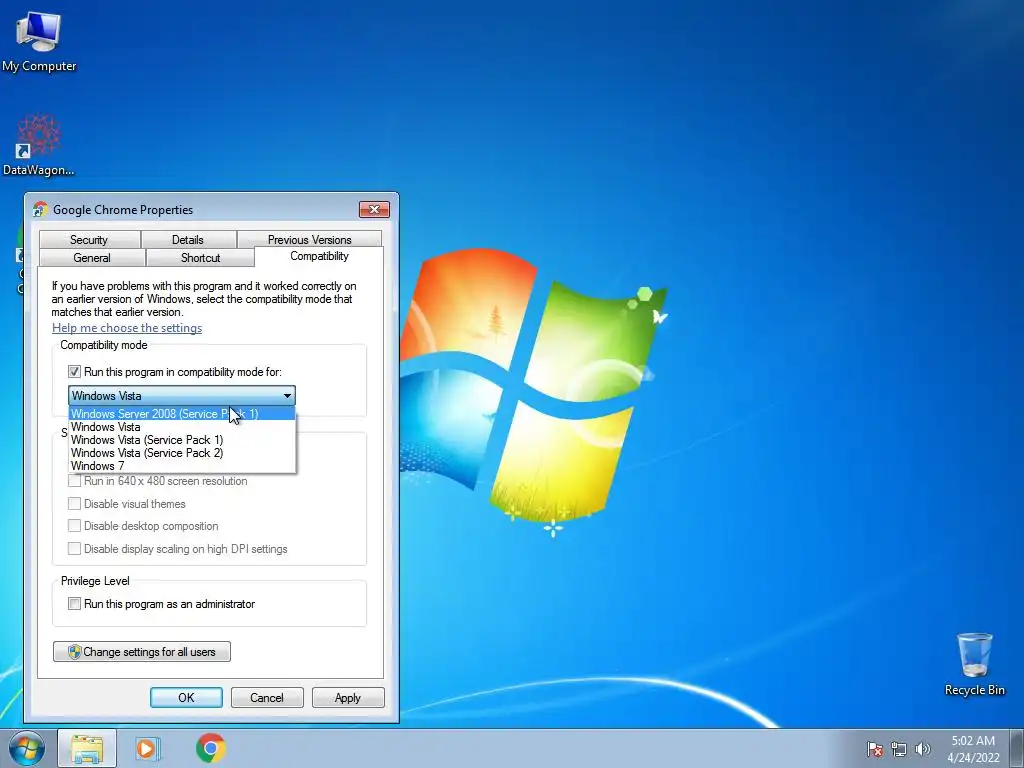This screenshot has height=768, width=1024.
Task: Switch to the Shortcut tab
Action: pos(200,257)
